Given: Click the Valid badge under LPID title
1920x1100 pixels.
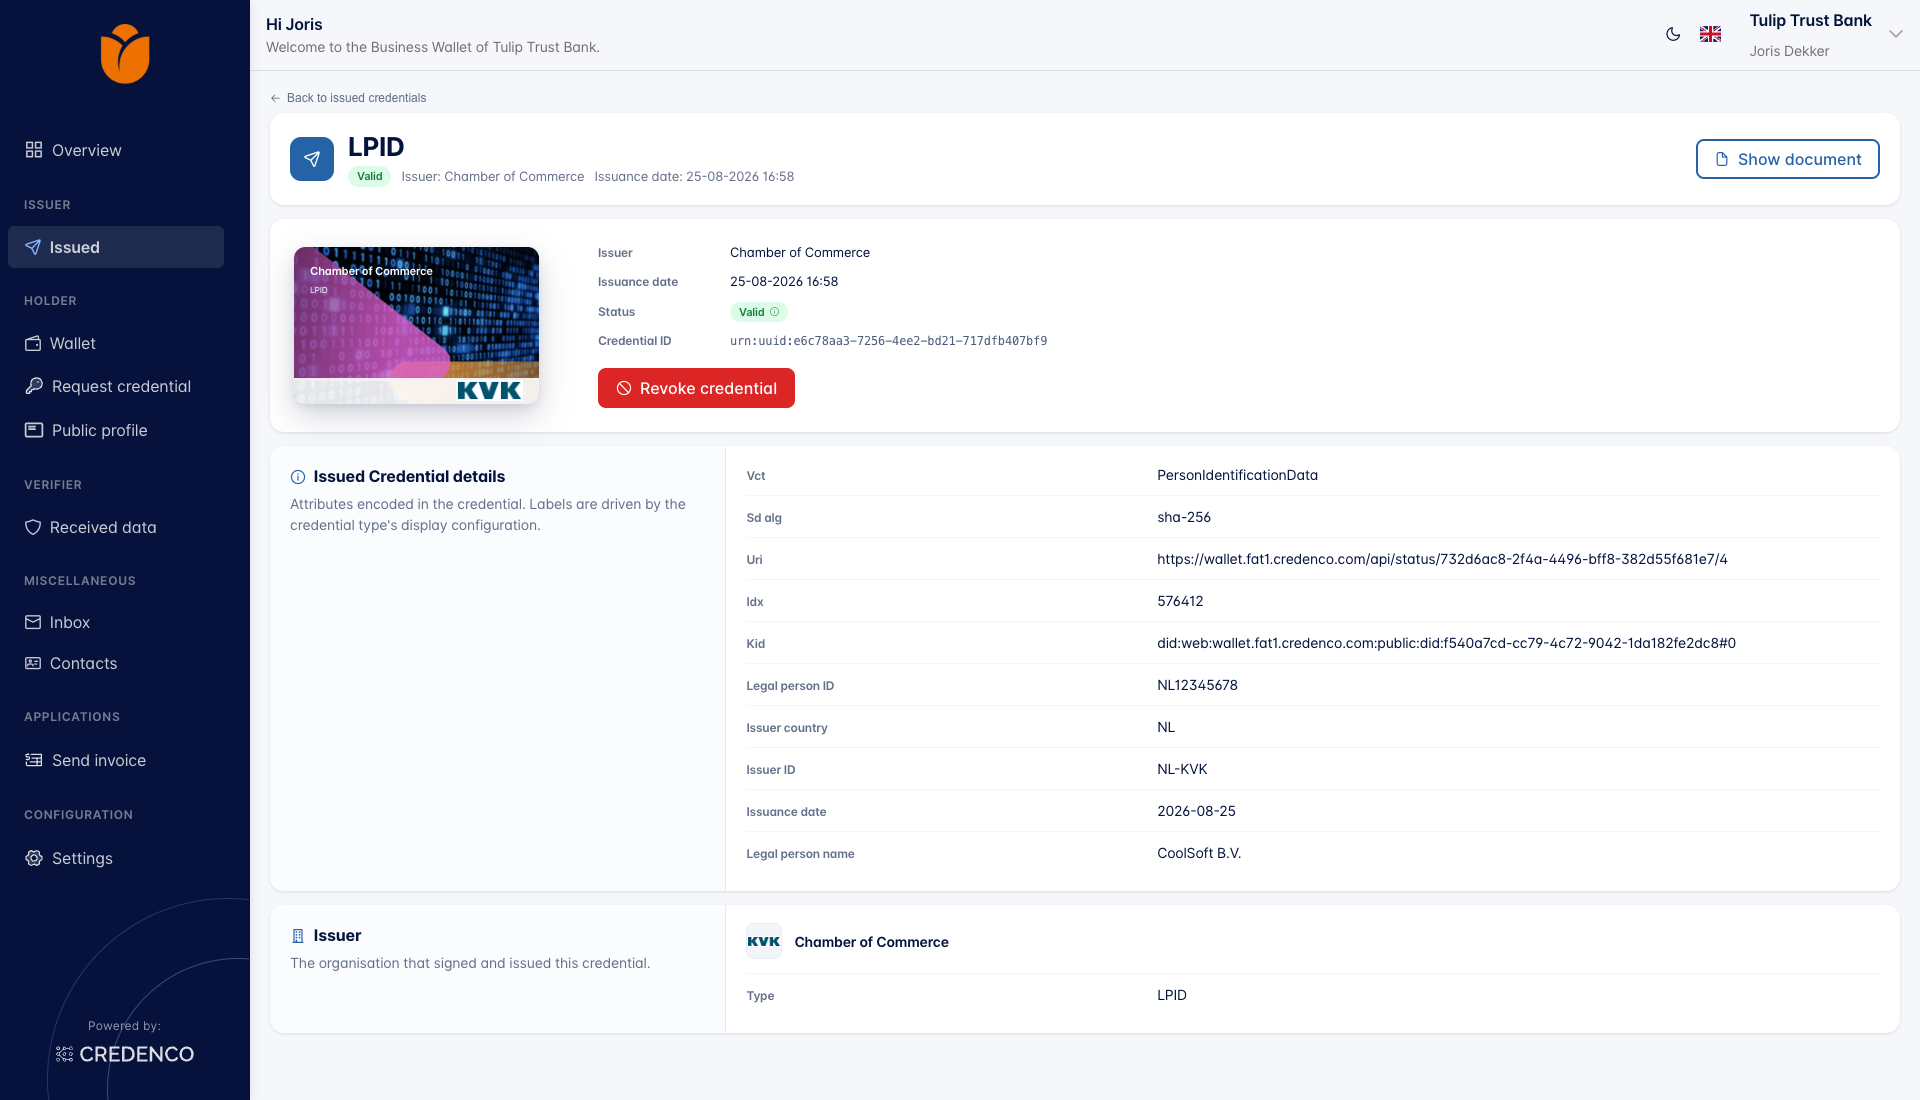Looking at the screenshot, I should (x=369, y=177).
